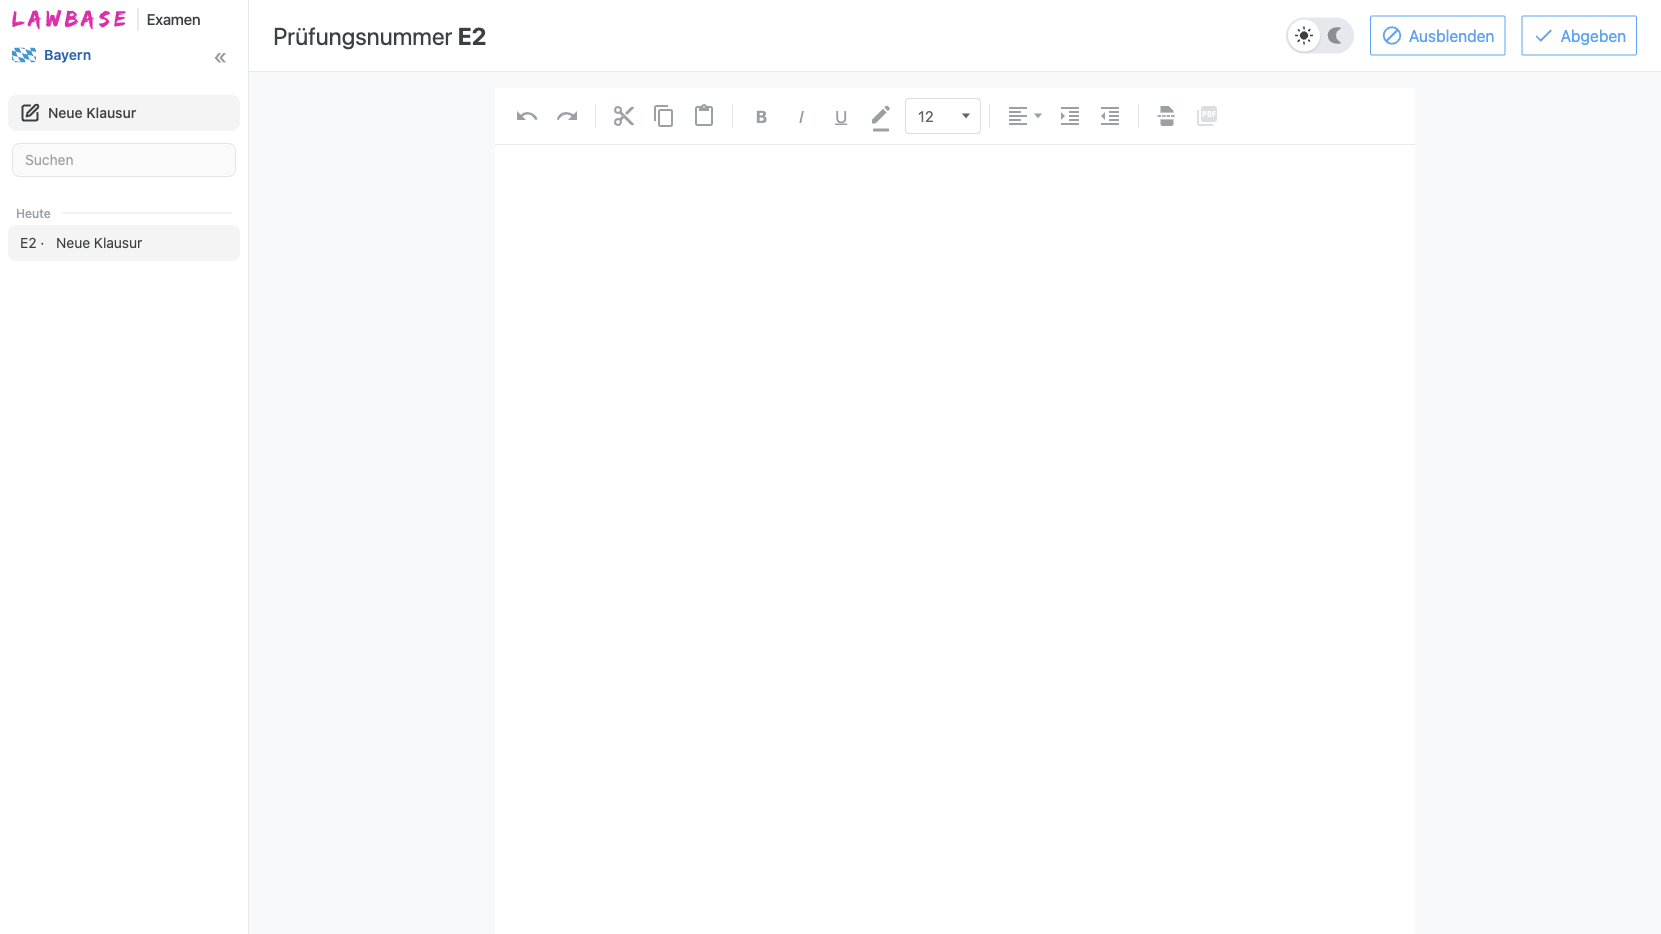
Task: Toggle underline formatting
Action: (841, 116)
